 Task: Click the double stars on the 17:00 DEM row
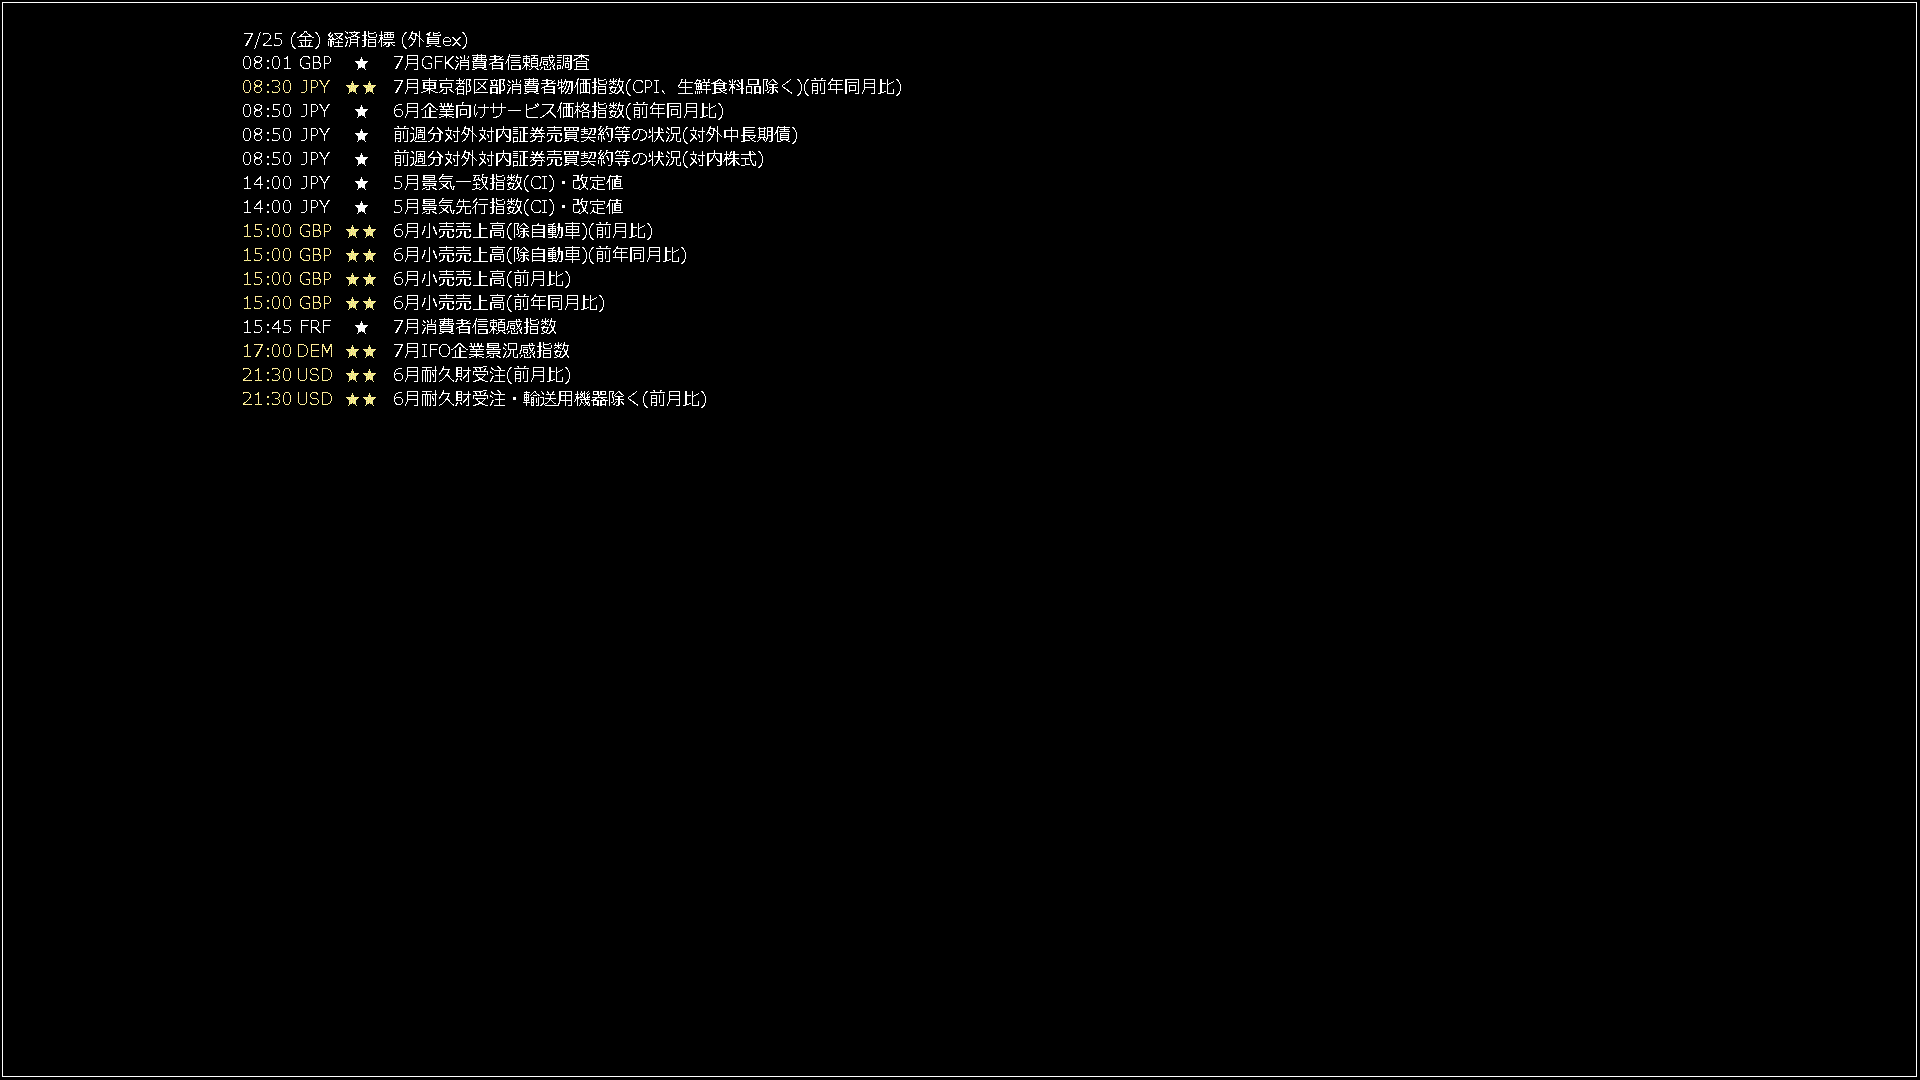pos(361,351)
